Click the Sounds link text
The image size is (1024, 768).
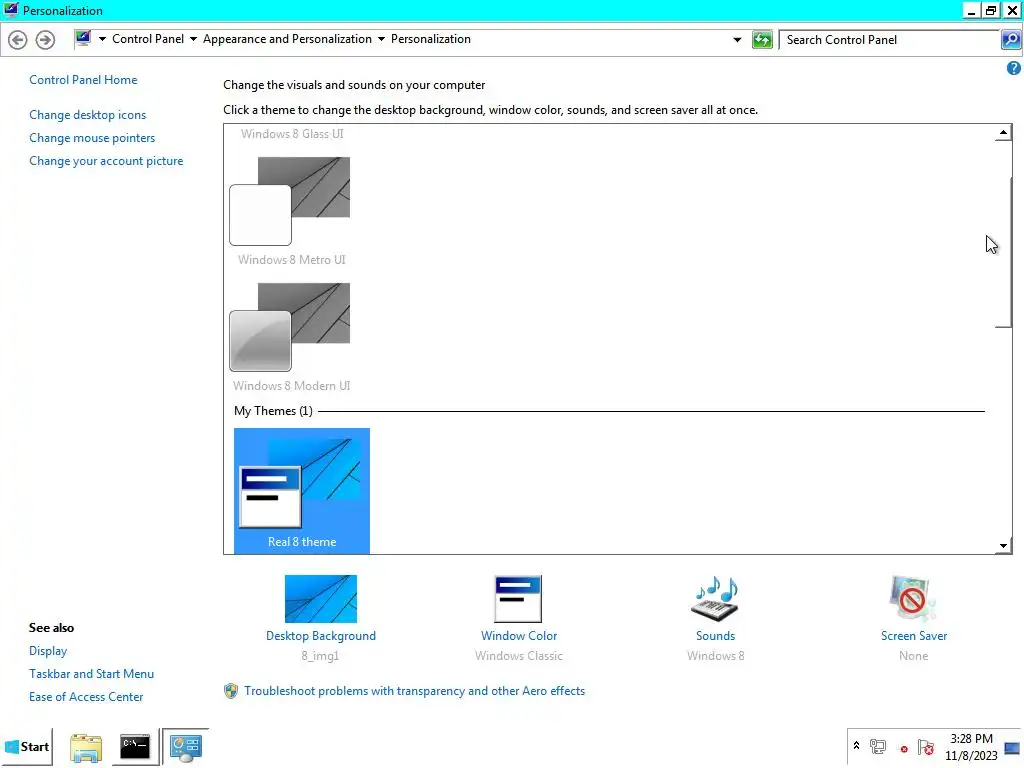click(715, 636)
